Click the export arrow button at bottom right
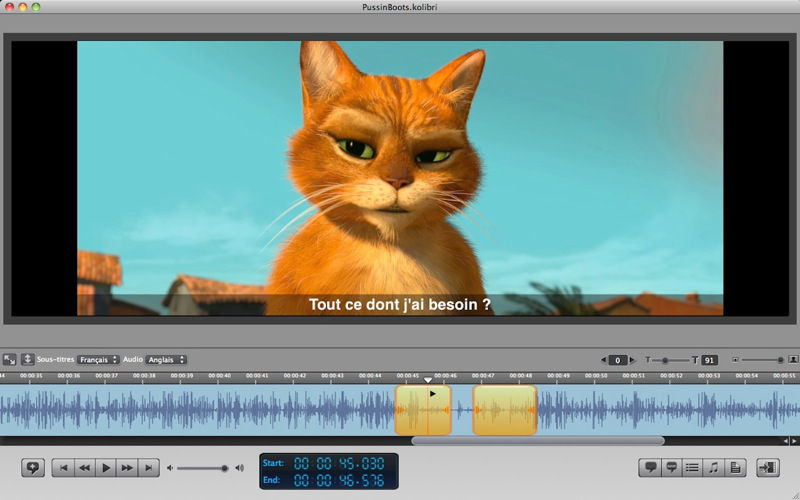Viewport: 800px width, 500px height. click(768, 467)
